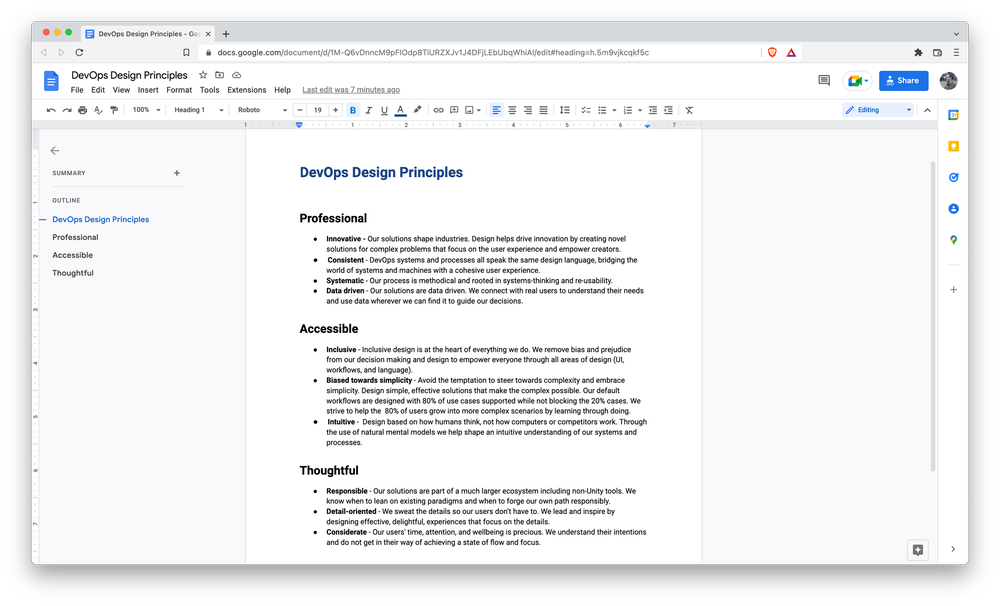Viewport: 1000px width, 606px height.
Task: Click the Undo icon in toolbar
Action: (x=51, y=110)
